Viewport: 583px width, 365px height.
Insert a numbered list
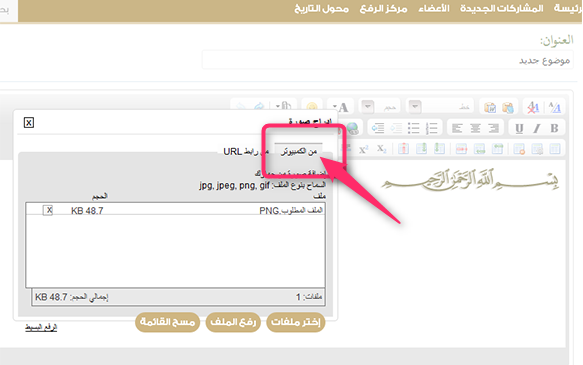[x=432, y=128]
